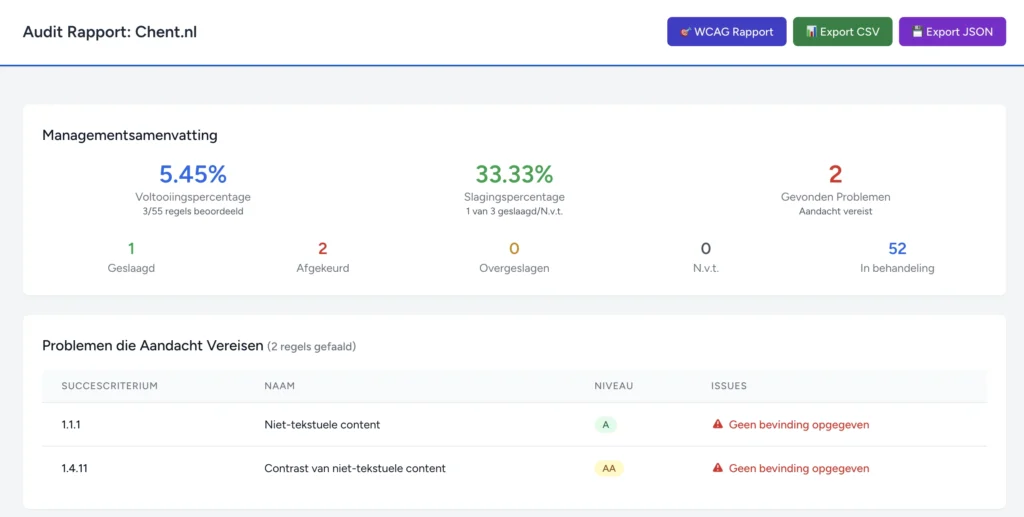Screen dimensions: 1024x517
Task: Click the 33.33% Slagingspercentage figure
Action: coord(514,175)
